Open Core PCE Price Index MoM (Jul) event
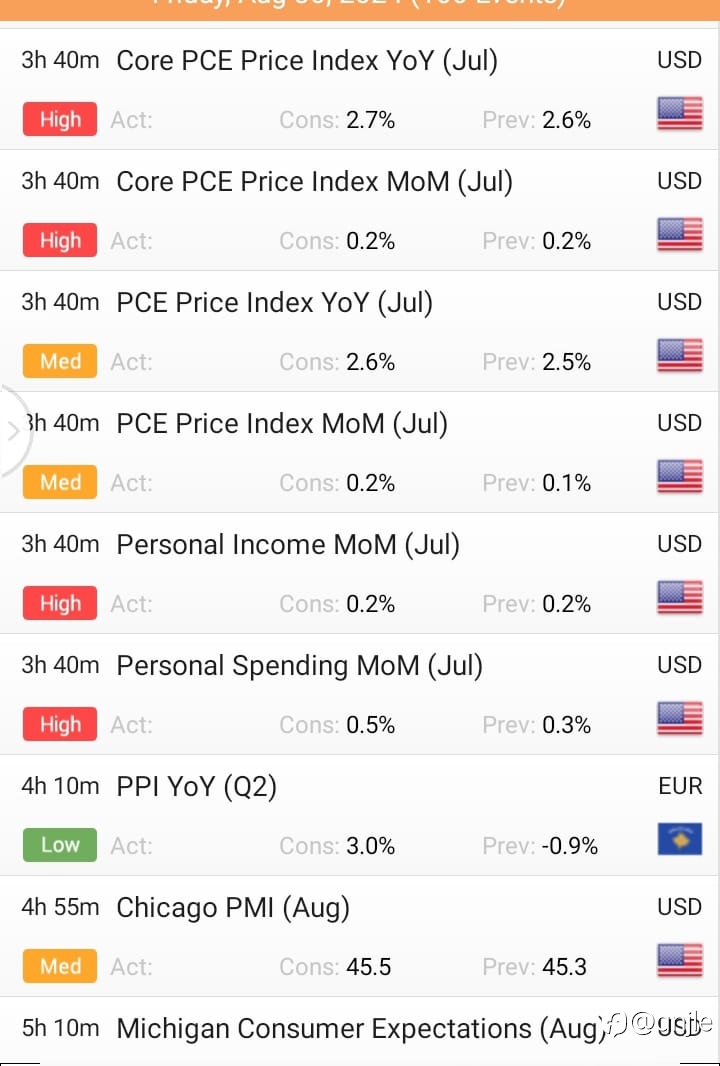Image resolution: width=720 pixels, height=1066 pixels. [314, 182]
